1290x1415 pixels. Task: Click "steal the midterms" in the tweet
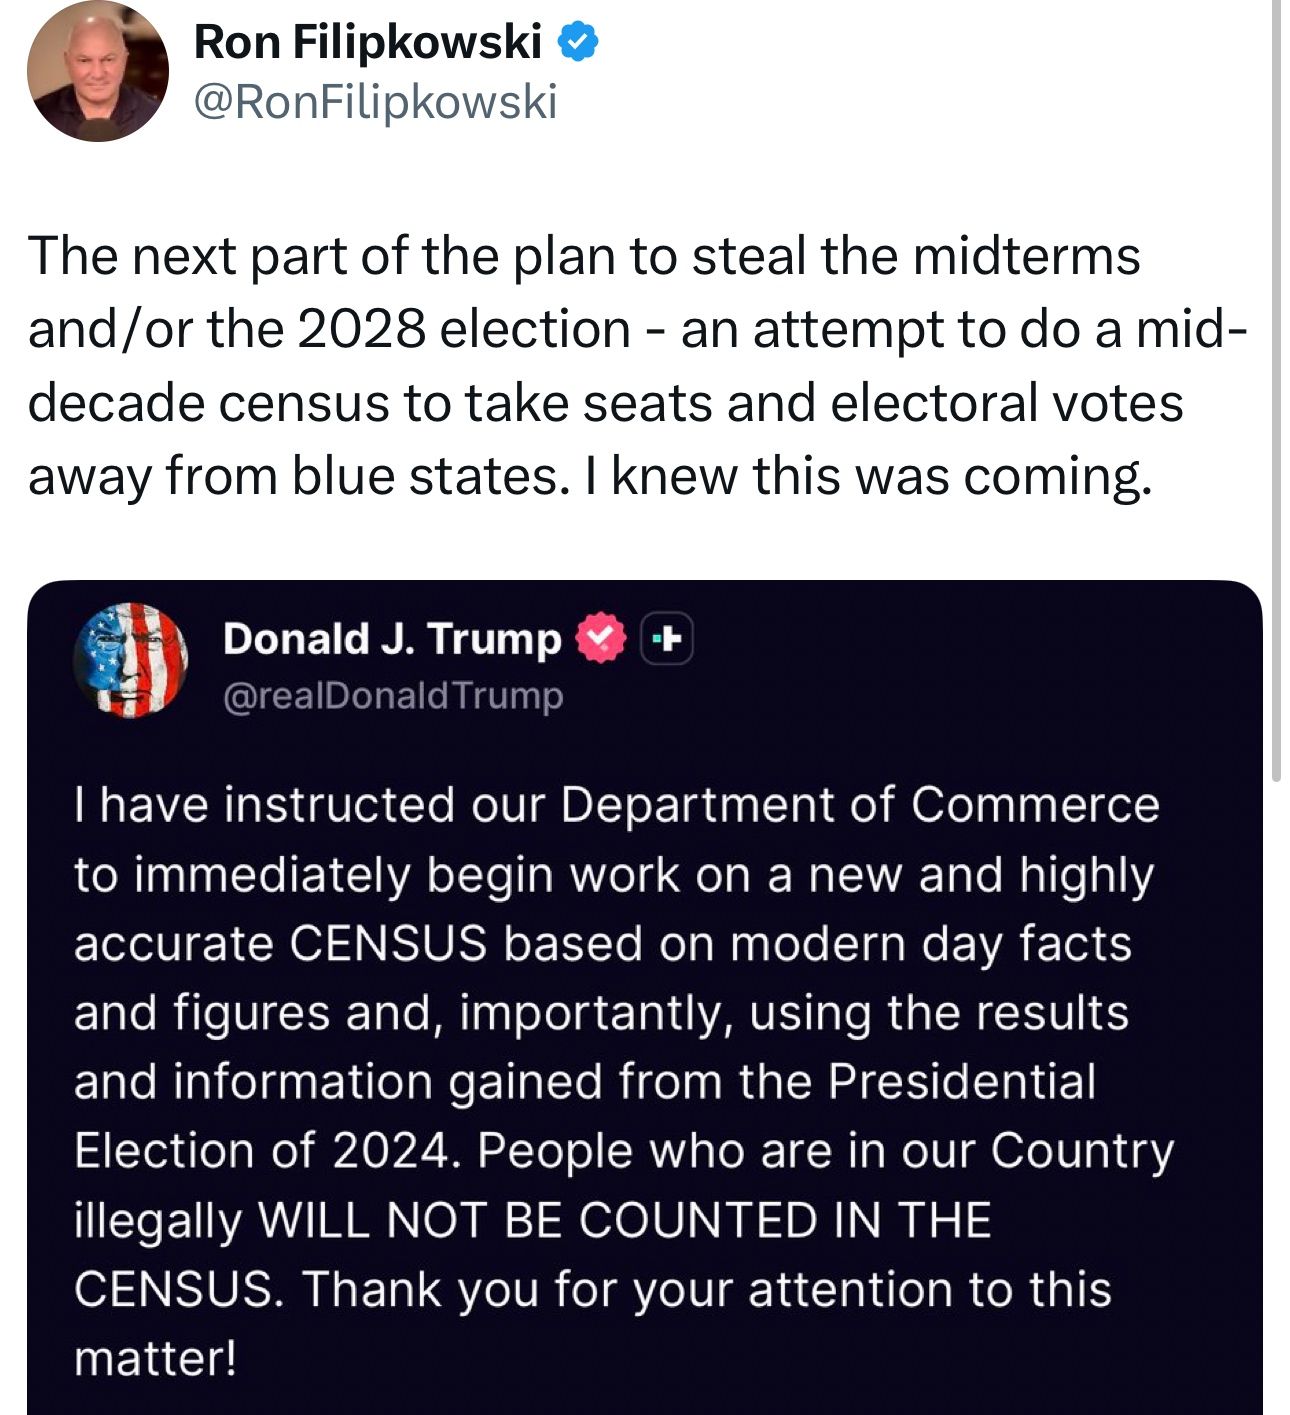pos(915,256)
